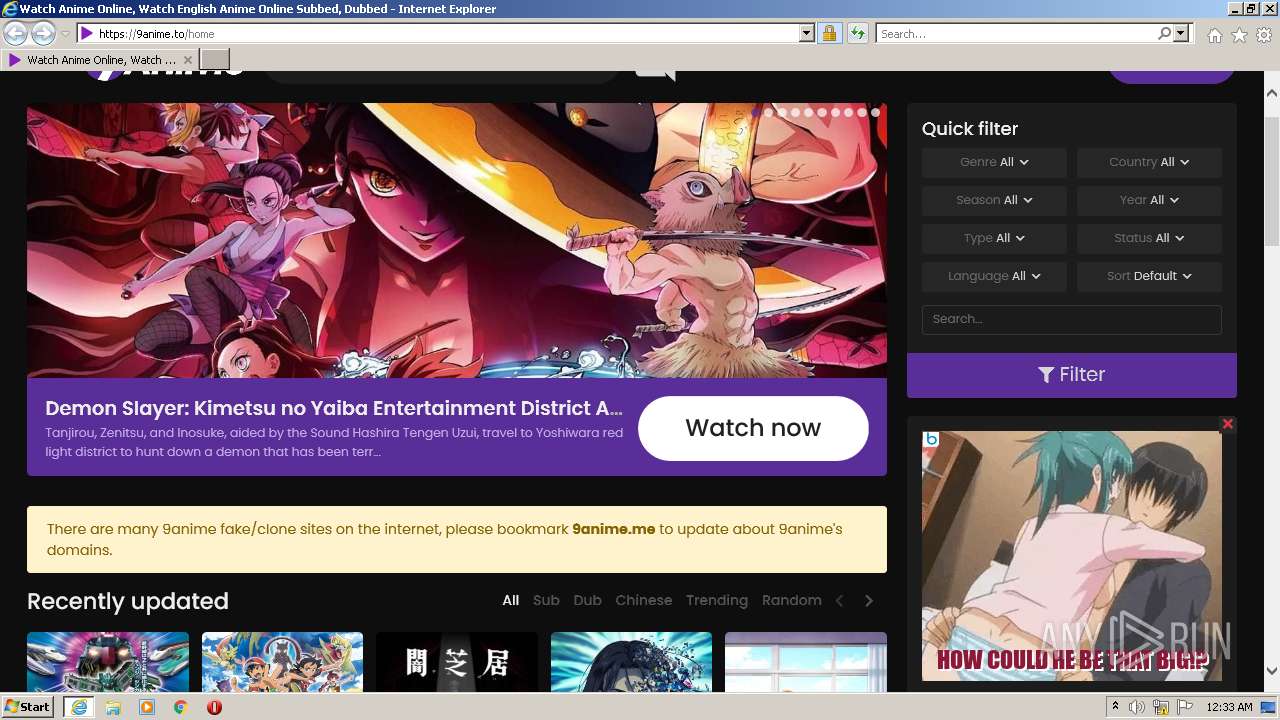The width and height of the screenshot is (1280, 720).
Task: Select the Trending tab
Action: tap(717, 600)
